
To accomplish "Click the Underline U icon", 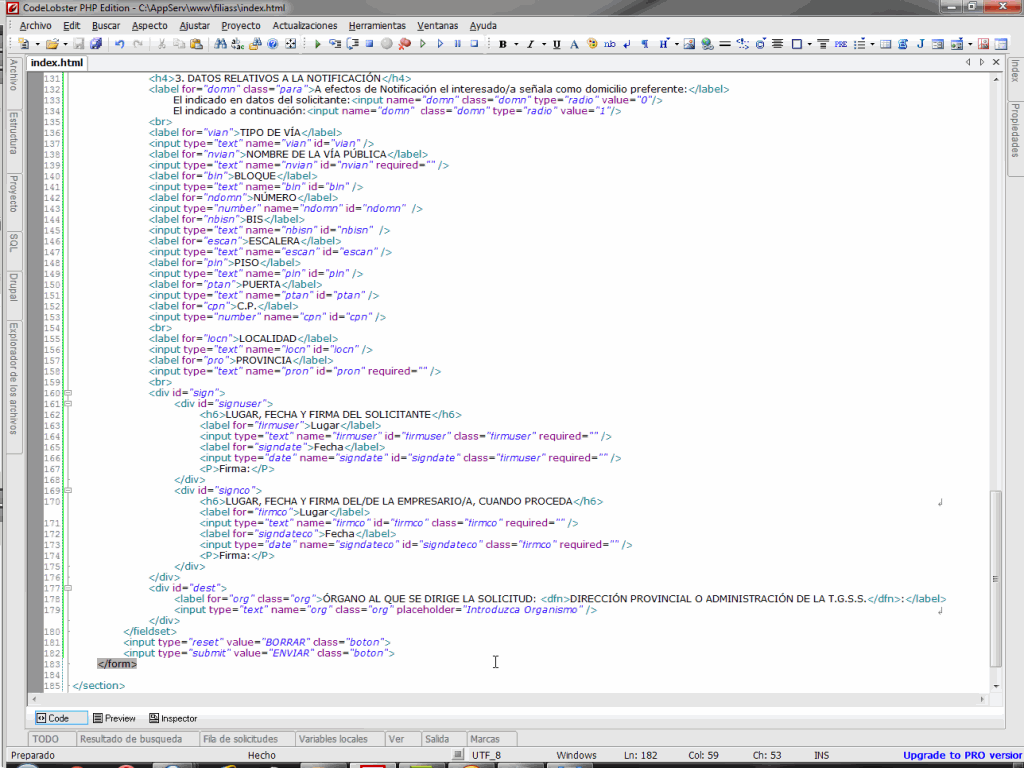I will (557, 44).
